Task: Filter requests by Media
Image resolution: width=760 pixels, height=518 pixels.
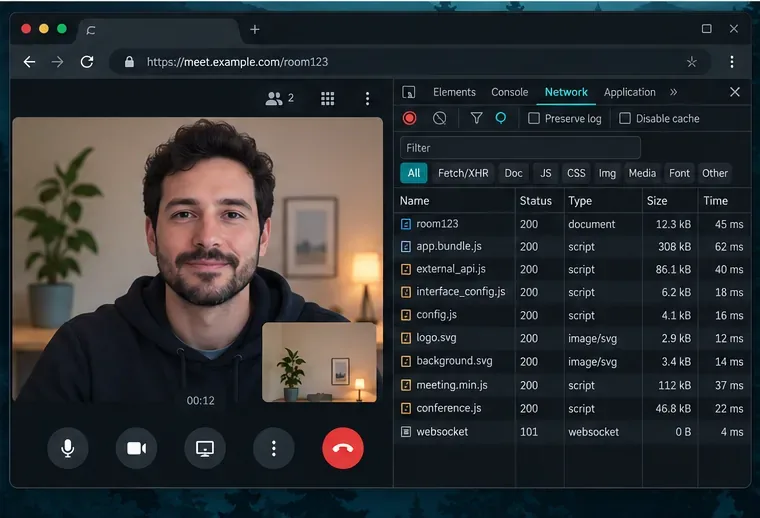Action: [x=642, y=173]
